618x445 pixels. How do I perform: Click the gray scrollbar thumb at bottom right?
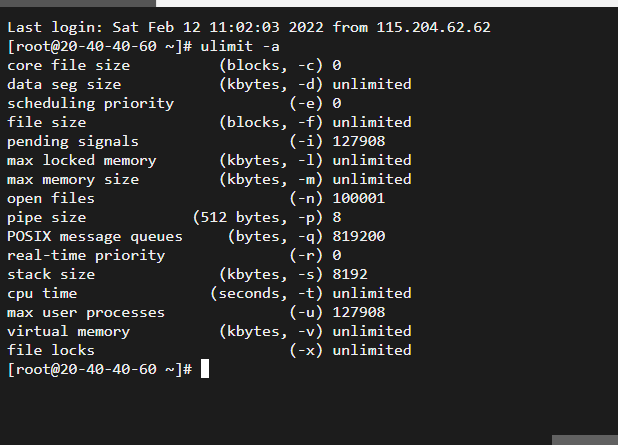585,440
